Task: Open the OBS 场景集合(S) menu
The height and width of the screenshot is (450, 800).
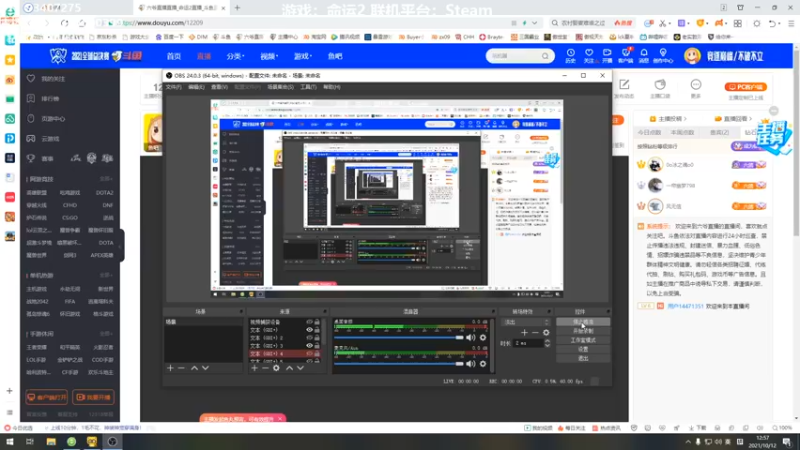Action: (280, 87)
